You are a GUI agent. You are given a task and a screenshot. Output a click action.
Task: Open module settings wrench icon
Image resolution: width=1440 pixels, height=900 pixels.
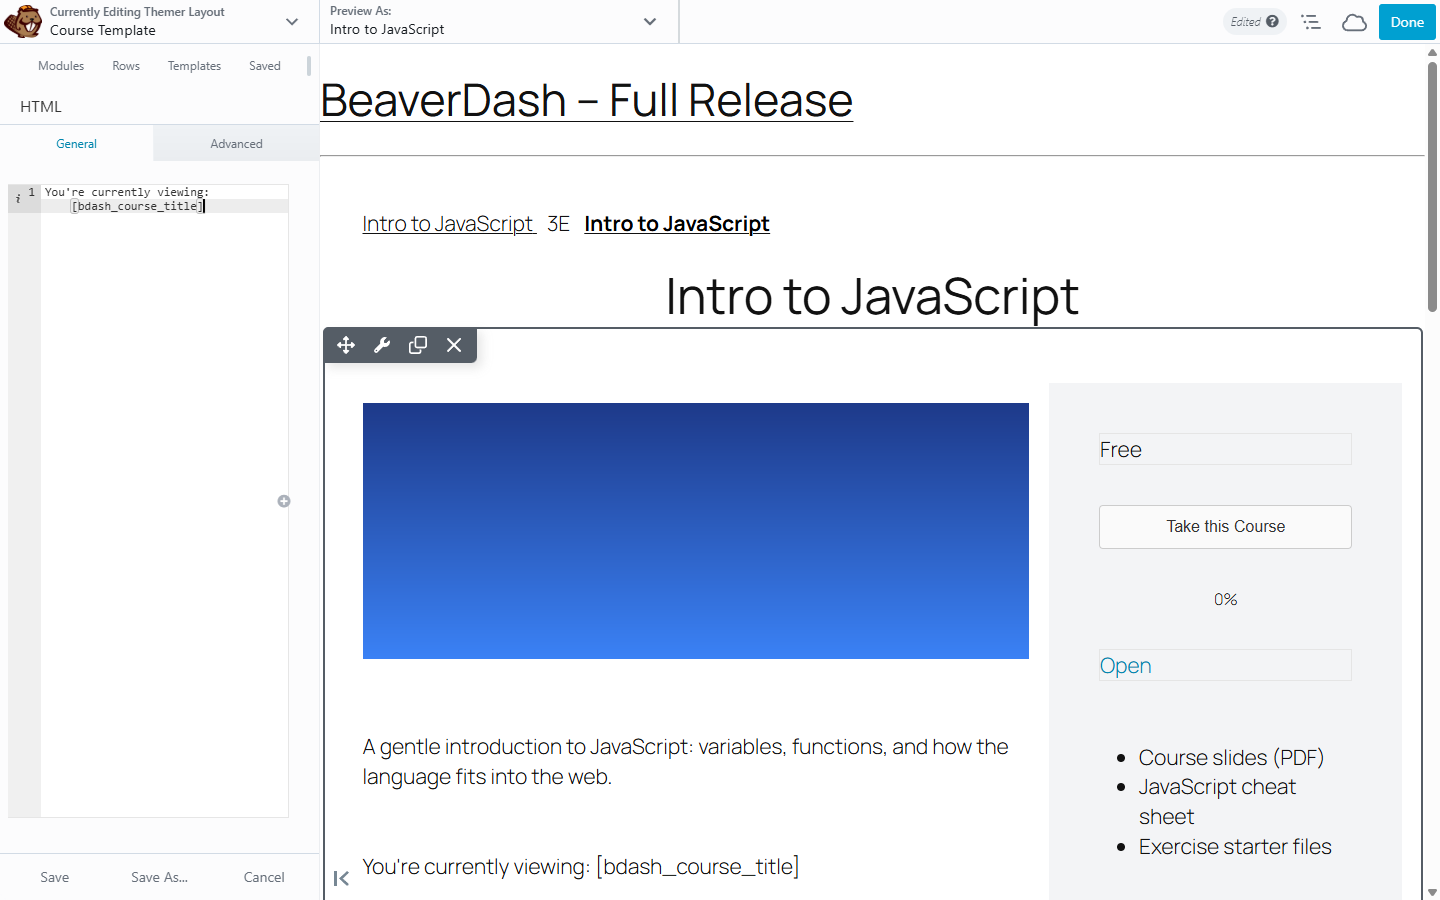point(382,345)
